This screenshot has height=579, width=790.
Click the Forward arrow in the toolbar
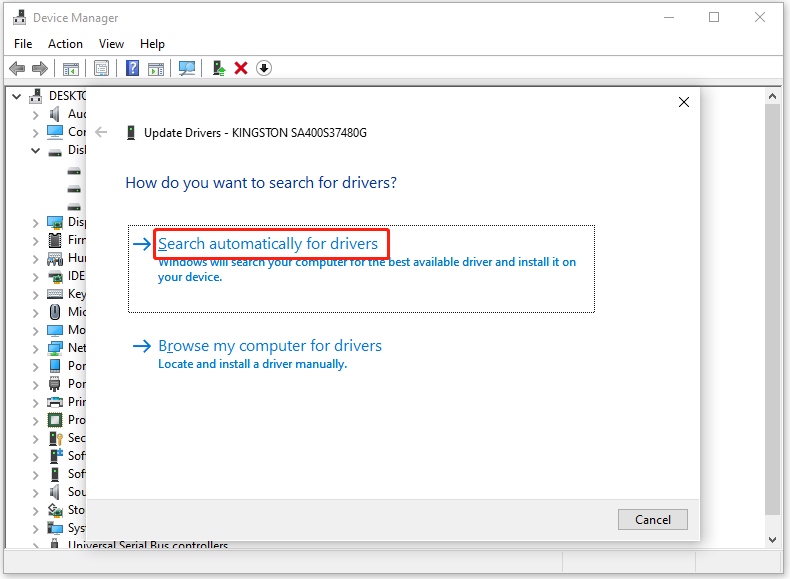[40, 68]
